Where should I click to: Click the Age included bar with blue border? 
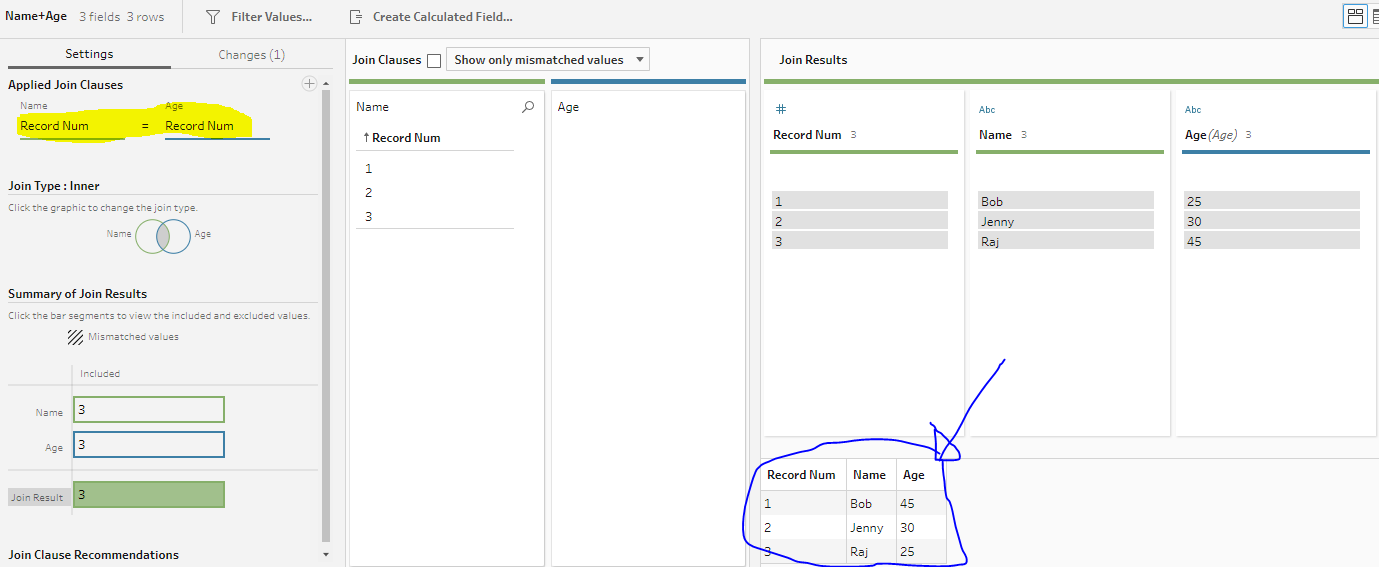tap(149, 445)
